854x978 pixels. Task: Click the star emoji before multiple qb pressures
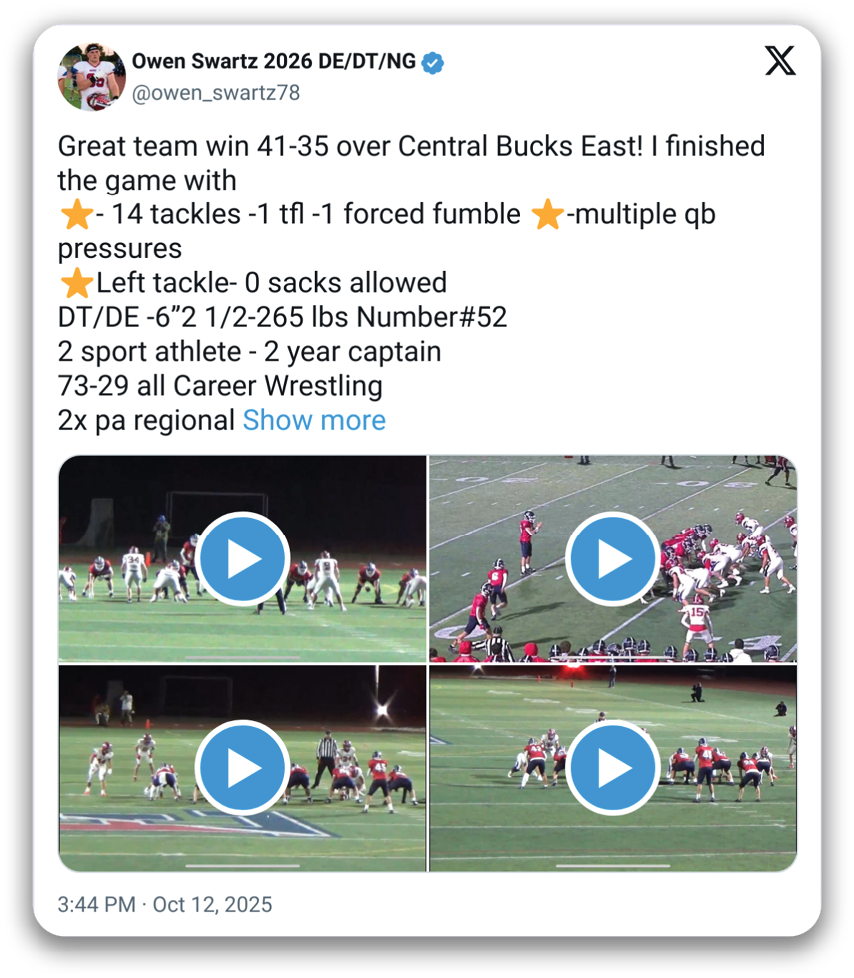pos(548,214)
